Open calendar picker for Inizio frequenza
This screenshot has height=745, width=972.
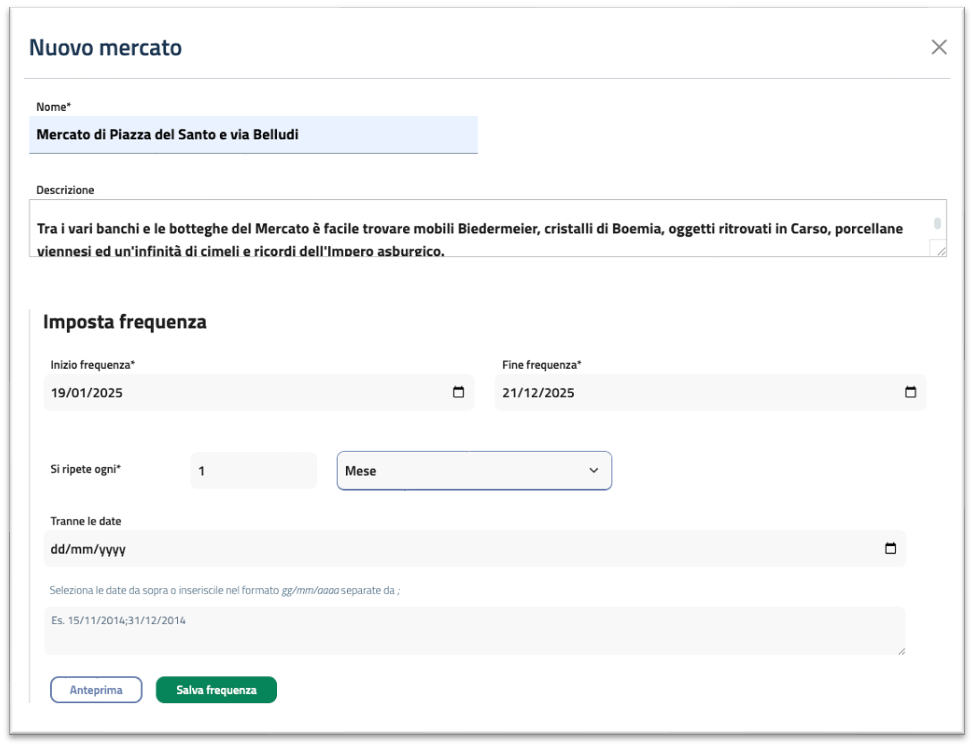(x=458, y=393)
